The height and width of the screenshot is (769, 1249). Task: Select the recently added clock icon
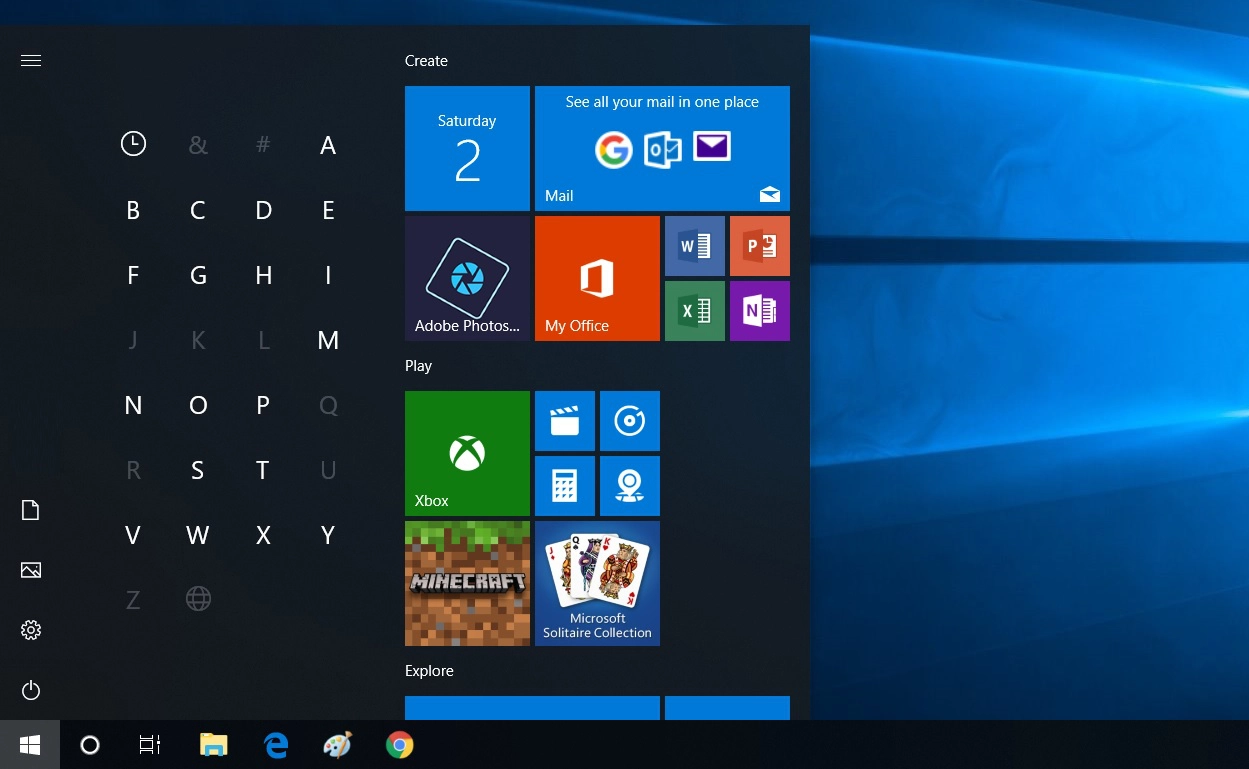pyautogui.click(x=133, y=144)
